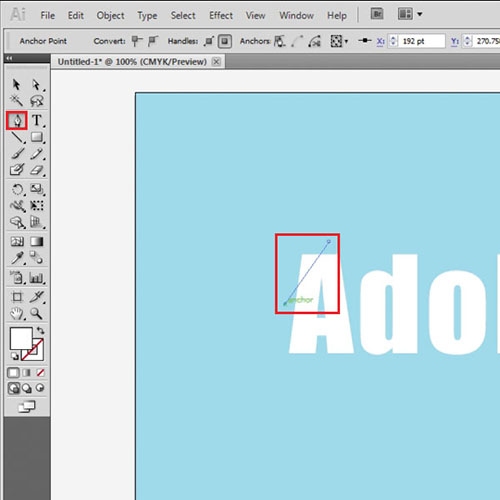Select the Pencil tool

[x=37, y=154]
